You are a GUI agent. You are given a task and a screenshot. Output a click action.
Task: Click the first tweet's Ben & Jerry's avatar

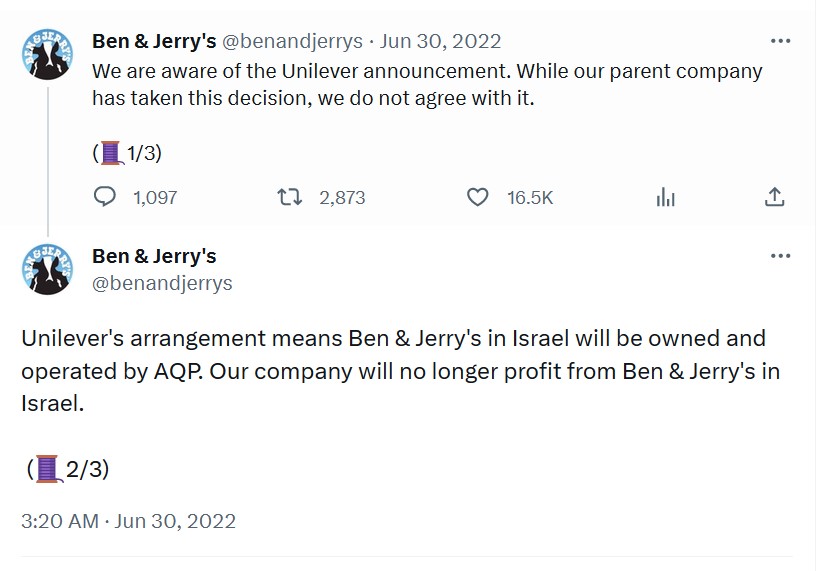pyautogui.click(x=46, y=54)
